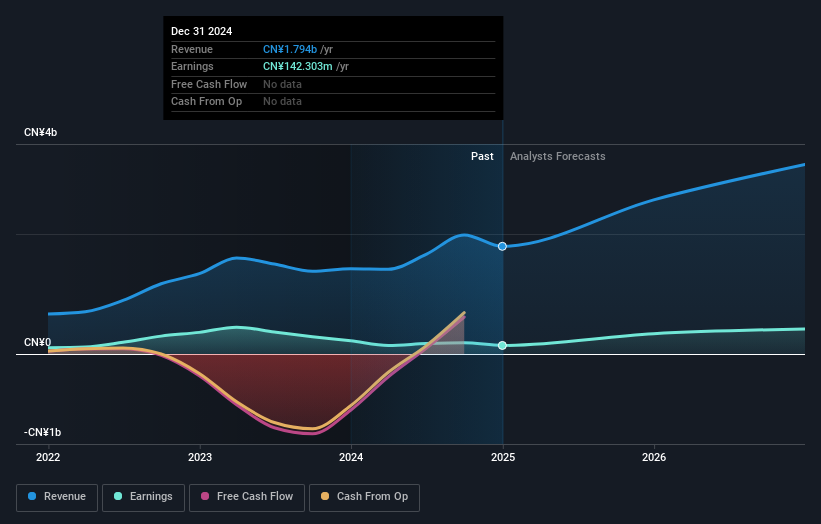Click the CN¥1.794b revenue value
Screen dimensions: 821x524
(x=290, y=49)
